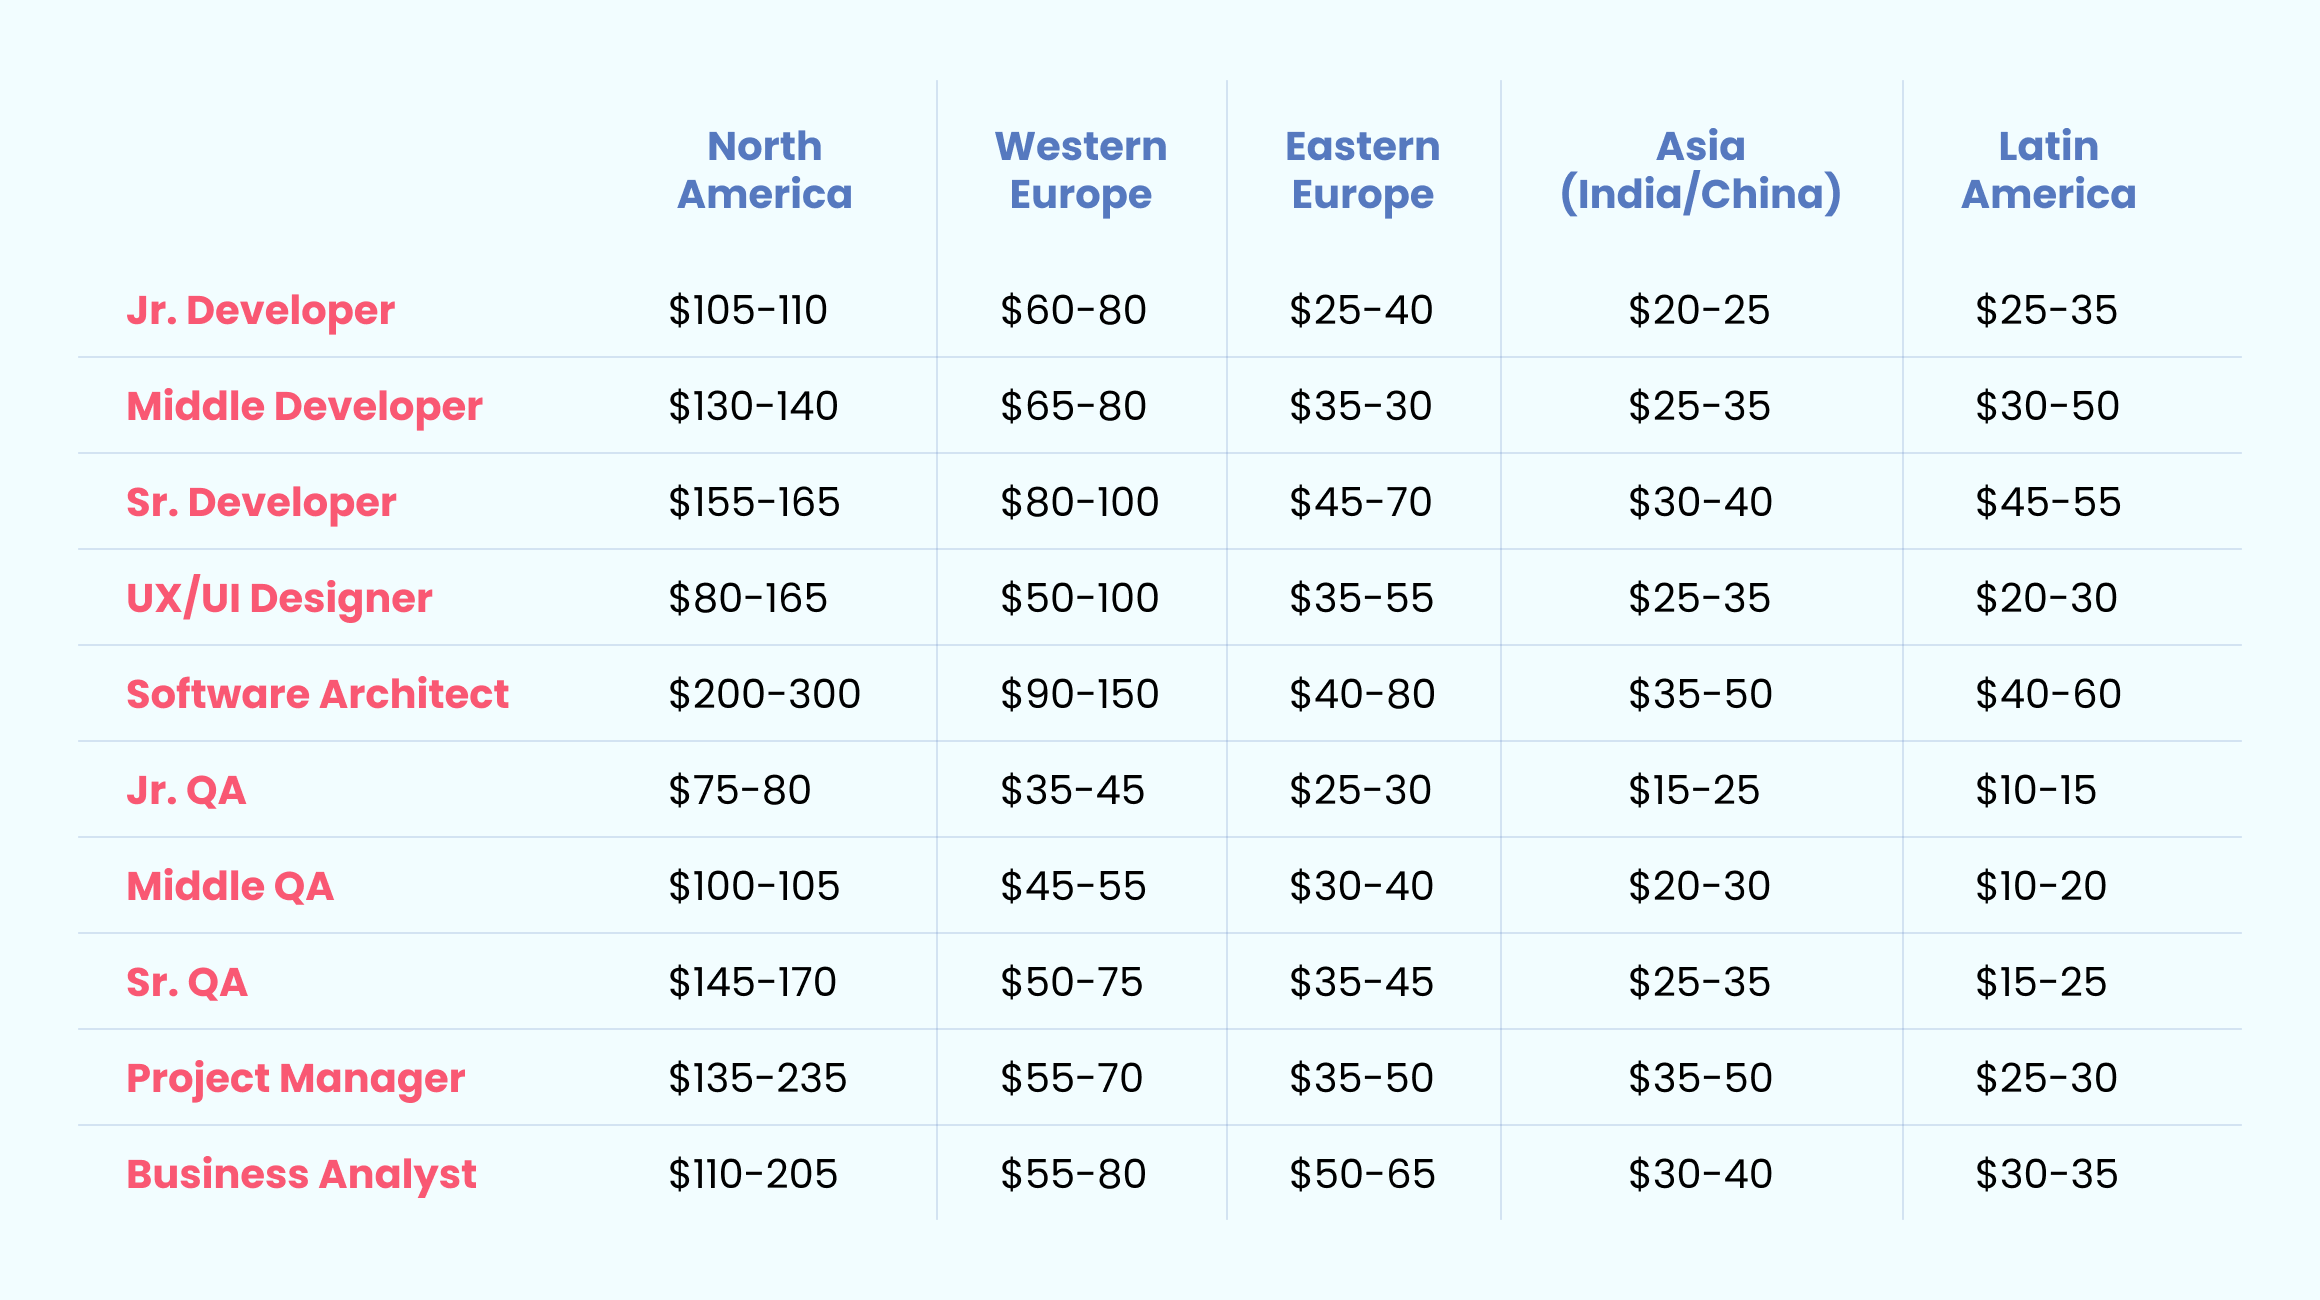Click the Latin America column header

coord(2049,170)
